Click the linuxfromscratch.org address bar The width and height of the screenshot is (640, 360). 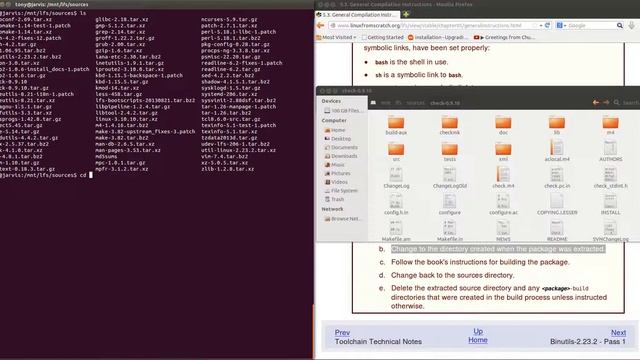pyautogui.click(x=433, y=25)
